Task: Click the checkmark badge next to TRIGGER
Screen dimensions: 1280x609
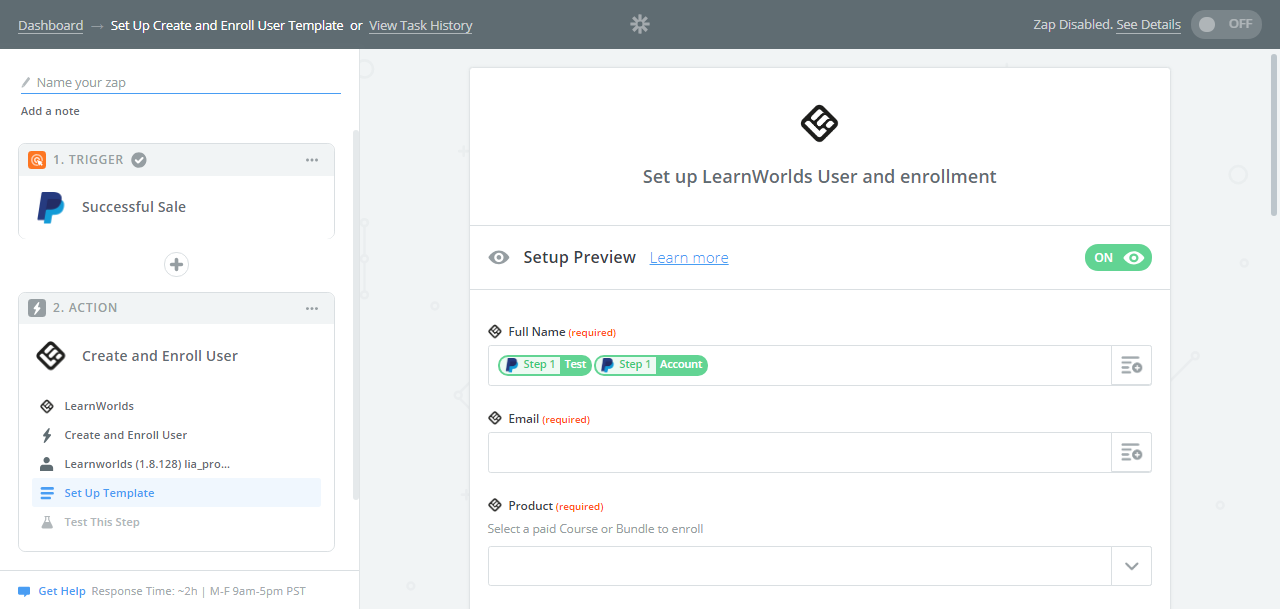Action: 140,159
